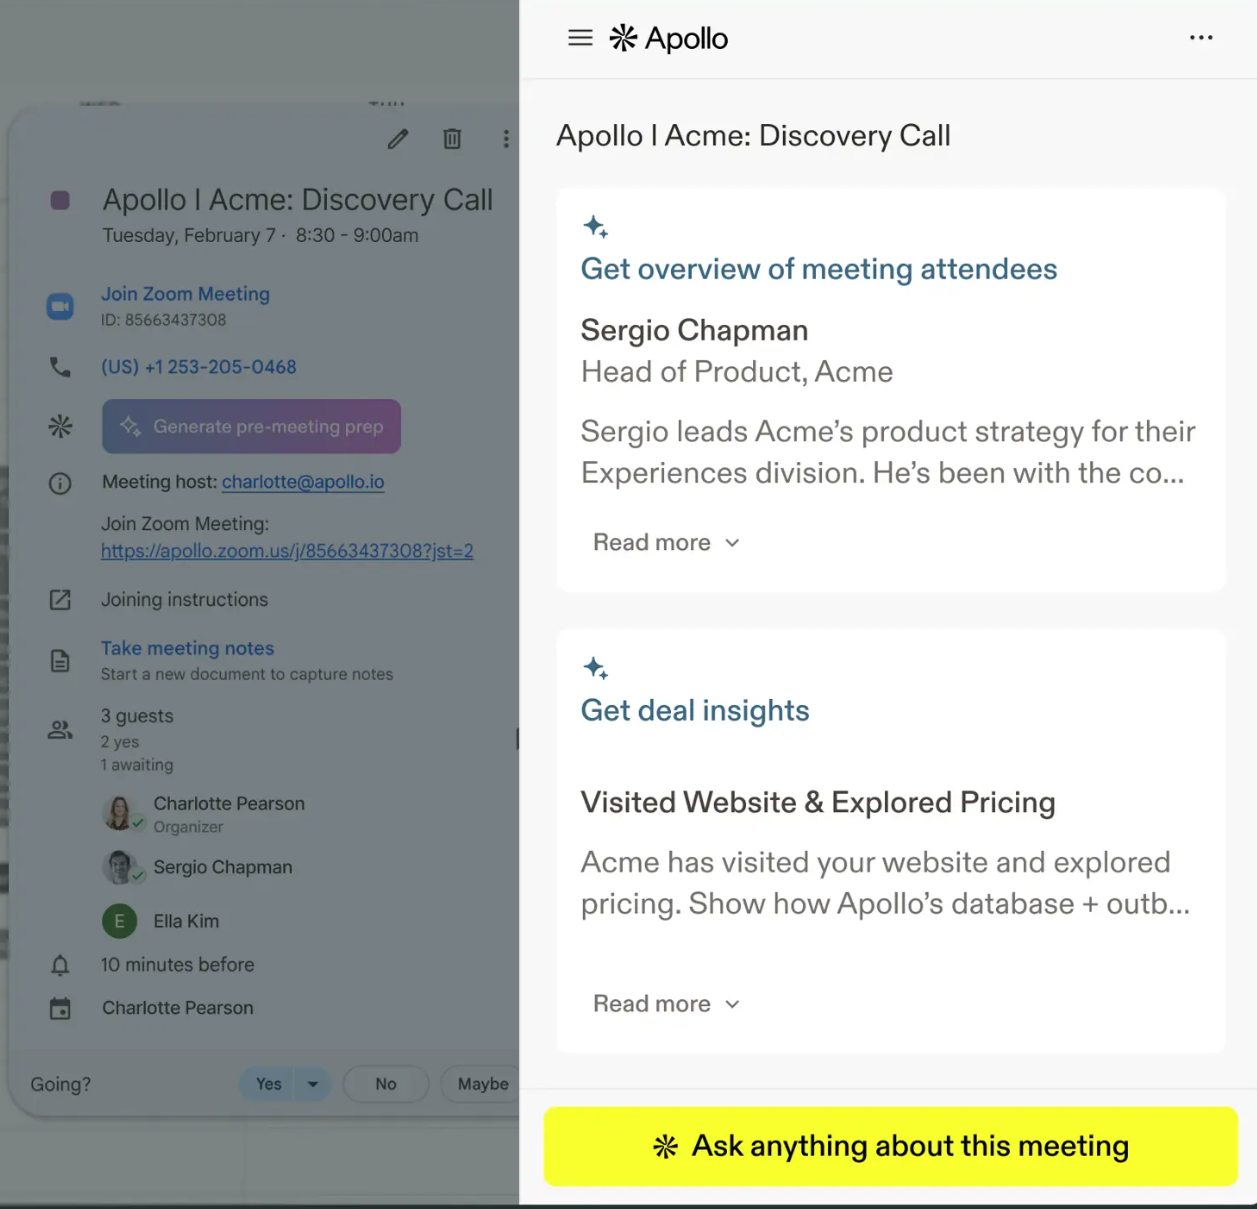Click the document icon by Take meeting notes

click(x=60, y=661)
